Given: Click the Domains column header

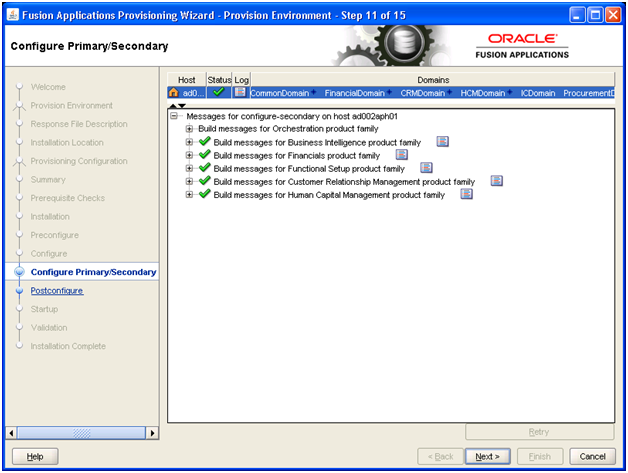Looking at the screenshot, I should (x=433, y=80).
